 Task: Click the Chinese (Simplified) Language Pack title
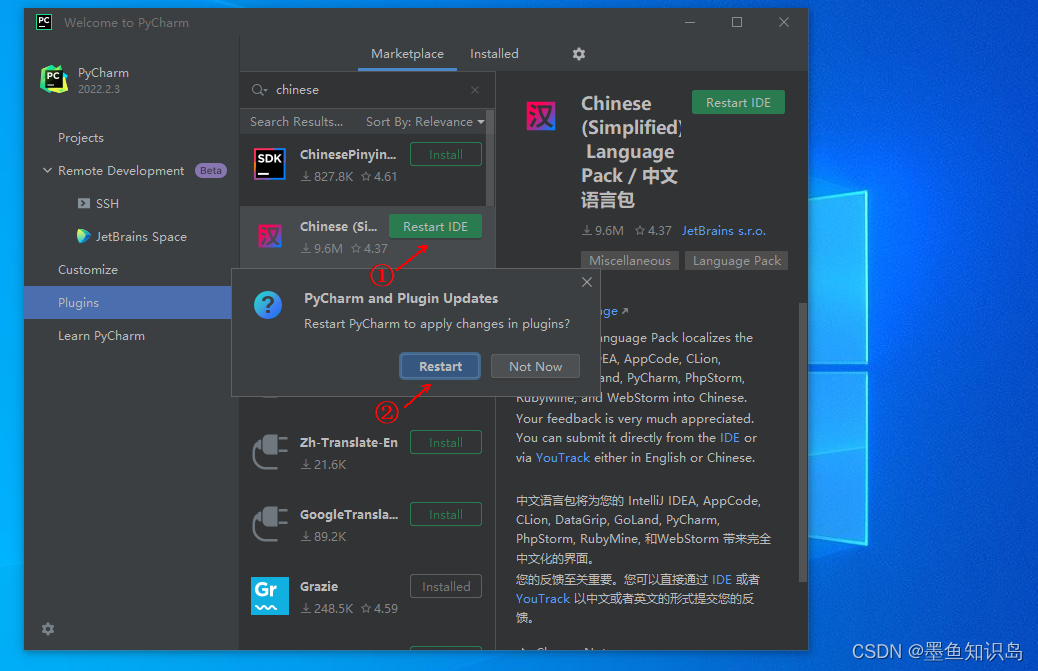630,152
